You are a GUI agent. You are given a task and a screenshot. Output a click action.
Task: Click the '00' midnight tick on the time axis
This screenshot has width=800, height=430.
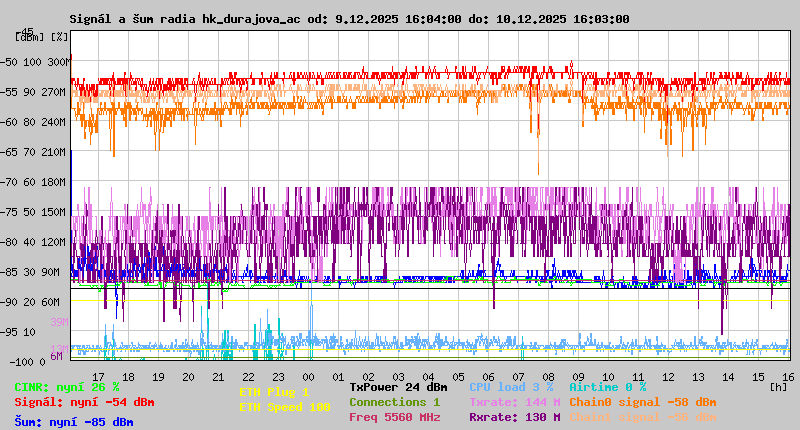(x=308, y=377)
